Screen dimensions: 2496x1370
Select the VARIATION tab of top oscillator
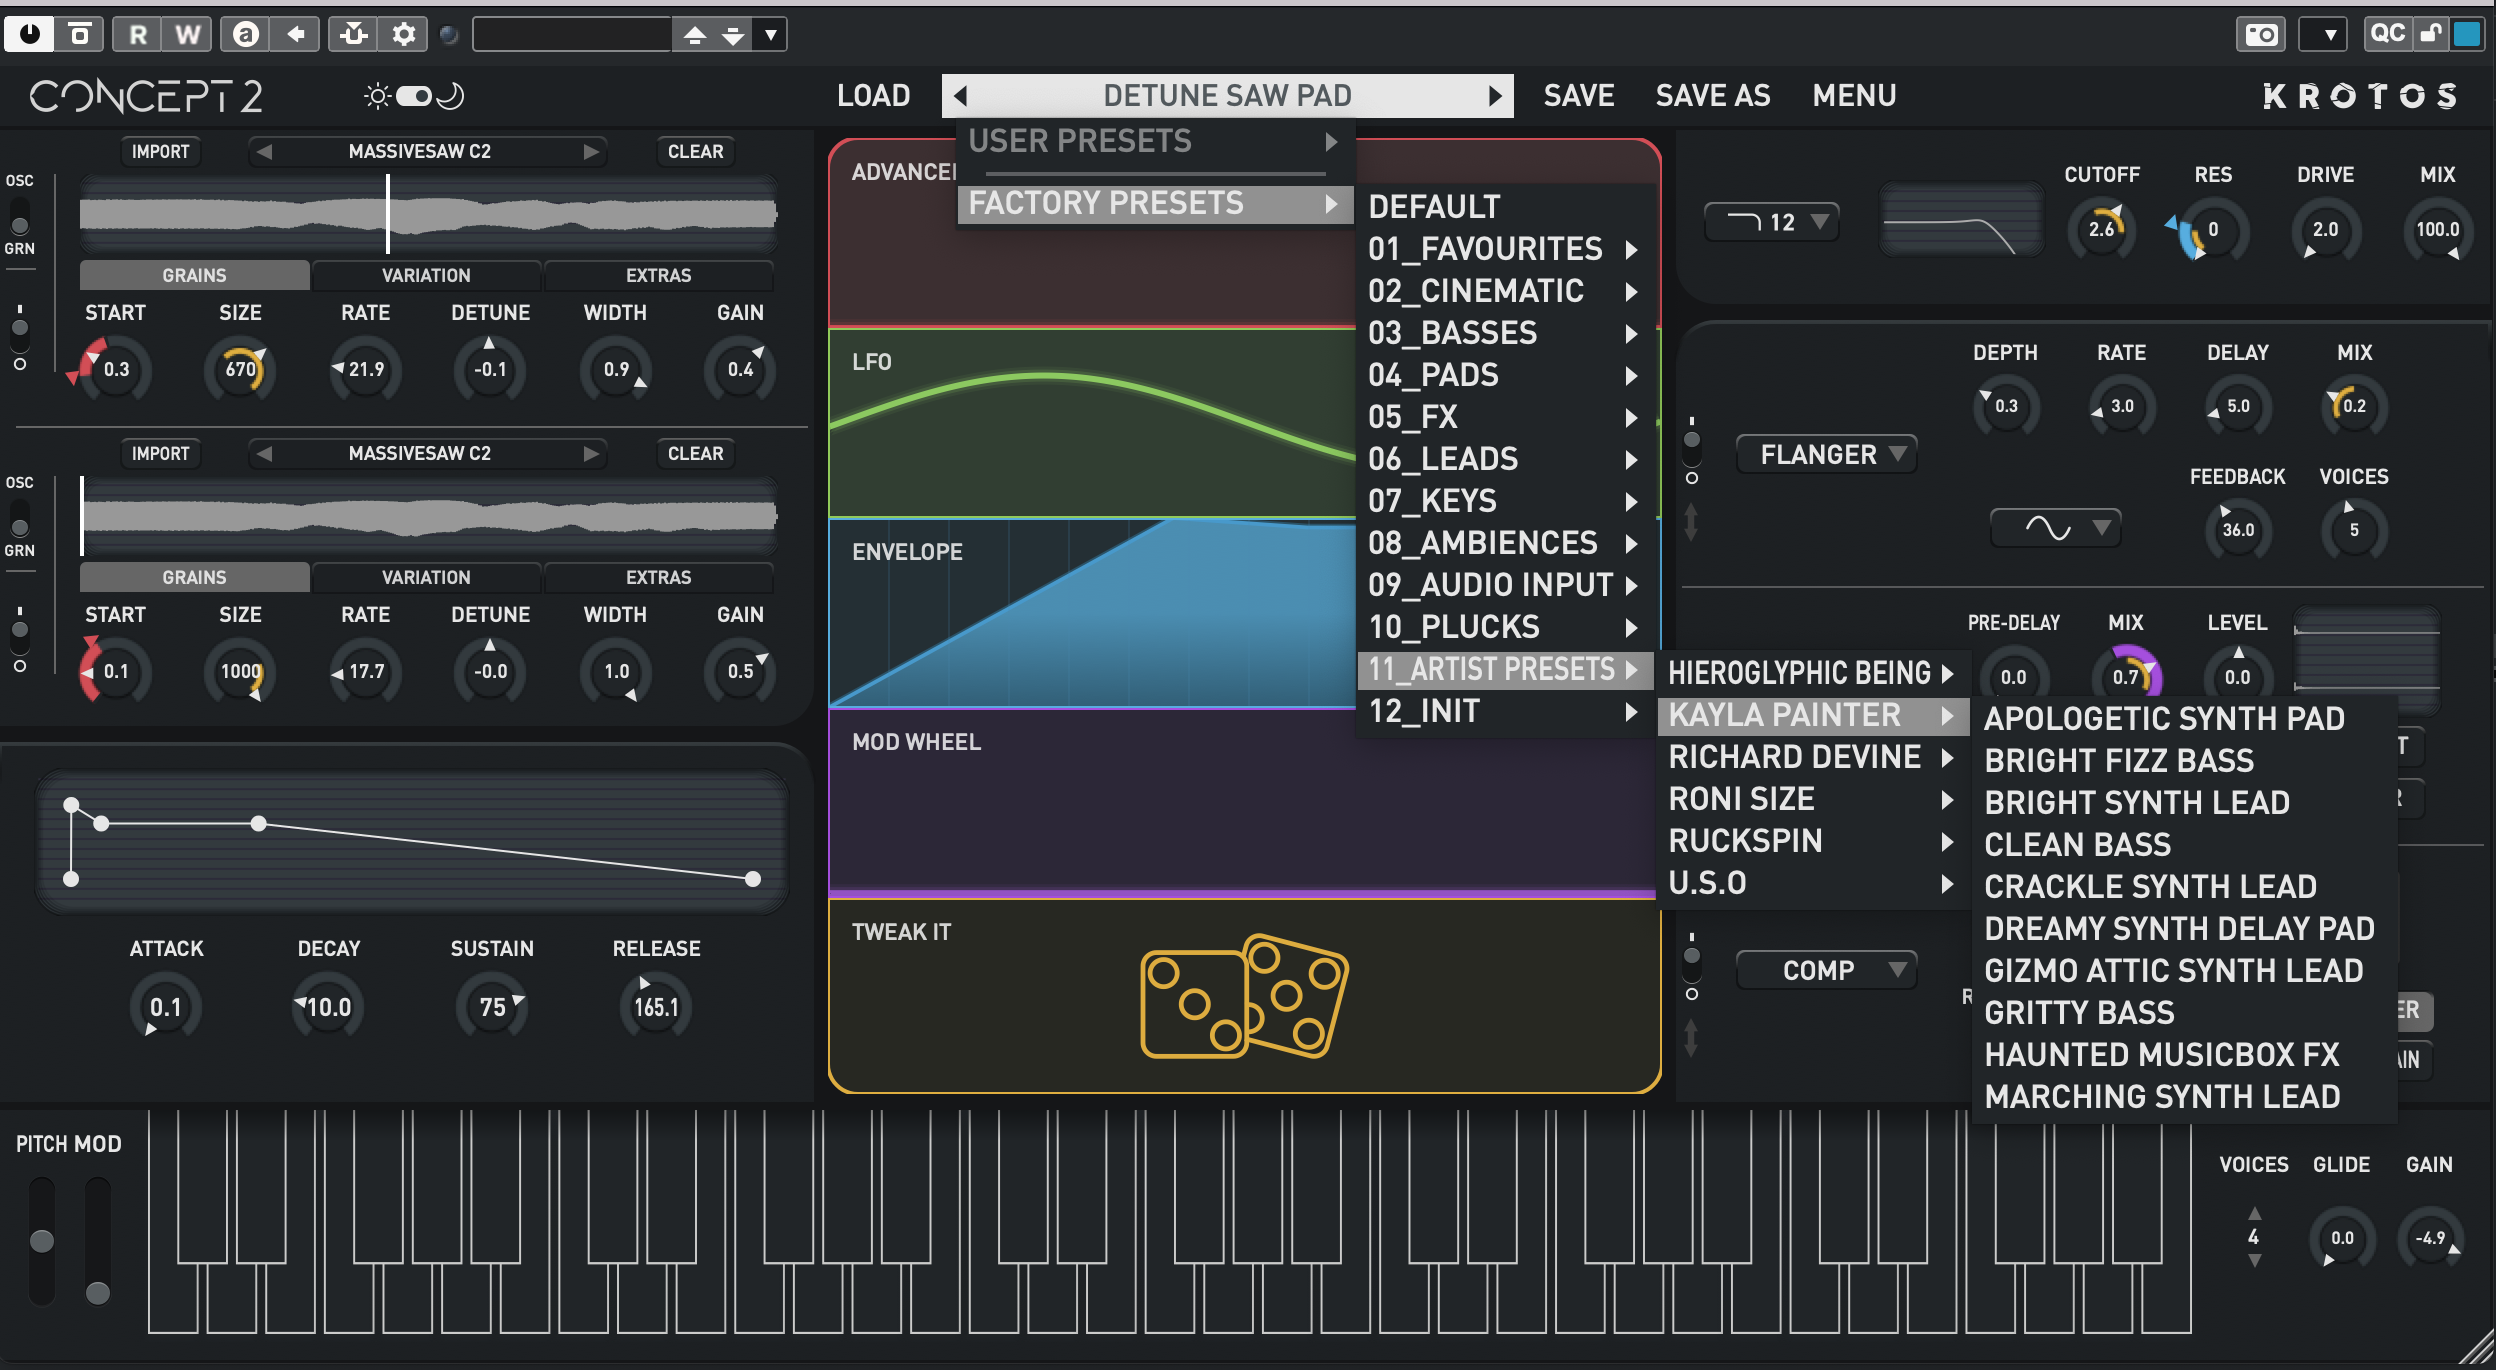click(x=426, y=275)
